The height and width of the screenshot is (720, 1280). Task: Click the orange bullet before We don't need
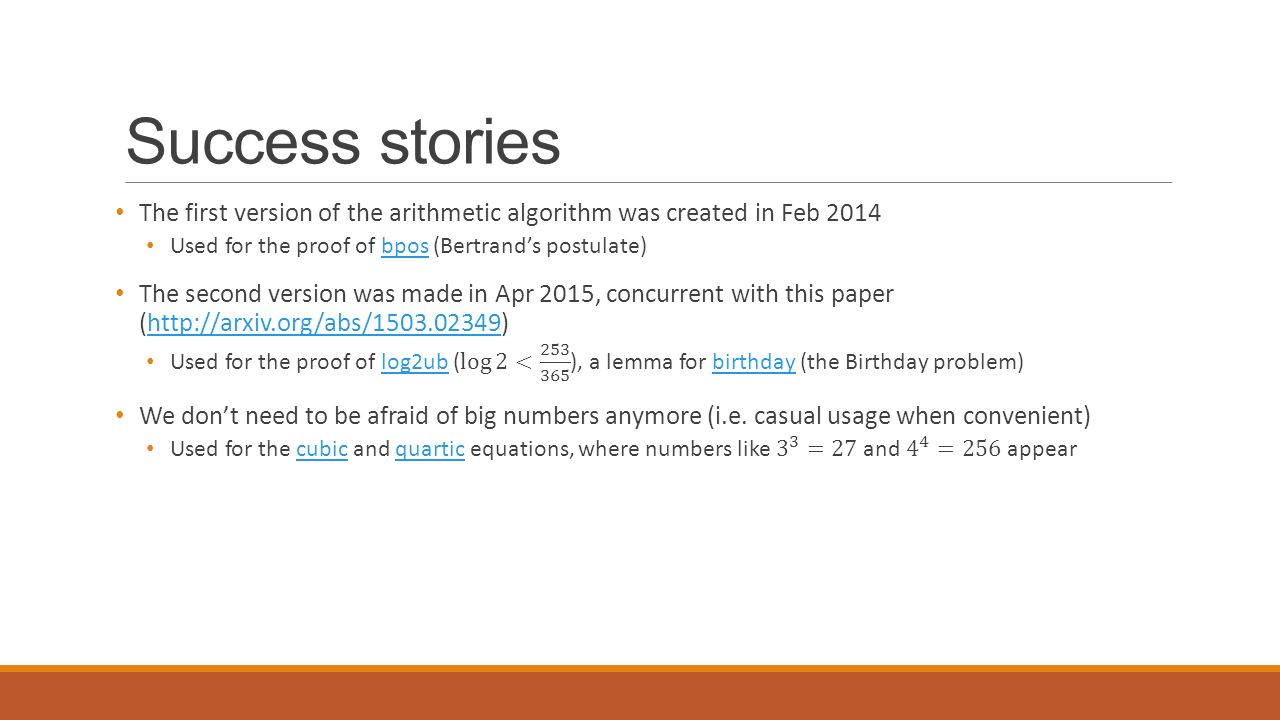(x=120, y=414)
